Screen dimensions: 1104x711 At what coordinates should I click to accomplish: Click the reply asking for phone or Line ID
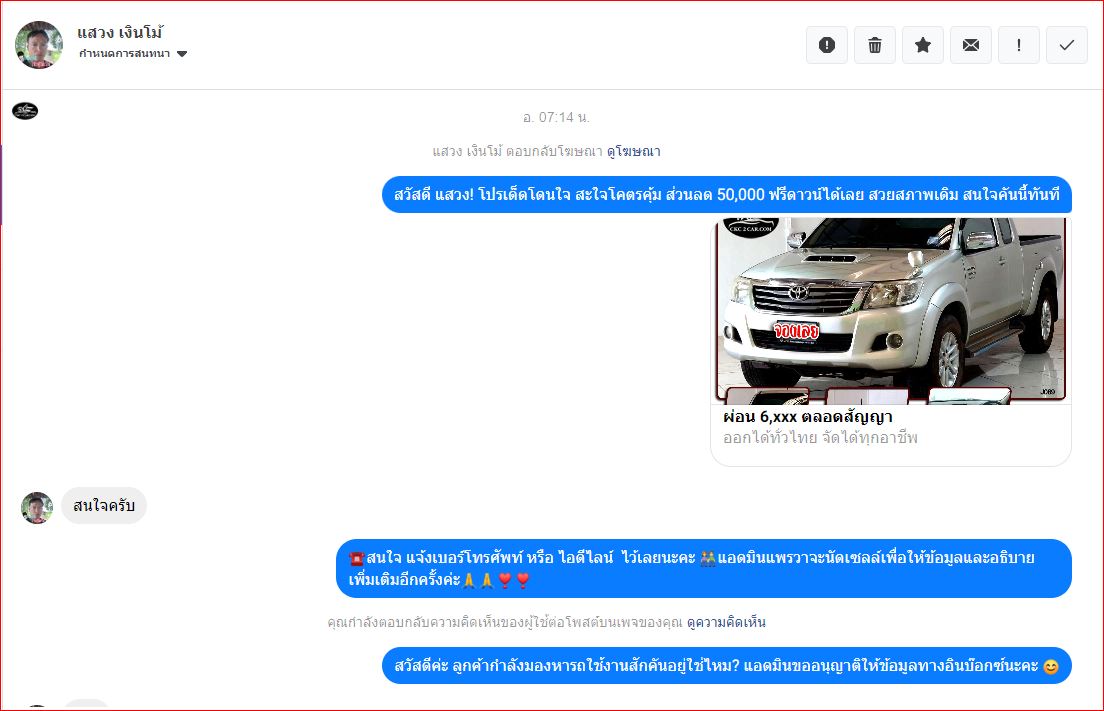(x=703, y=568)
